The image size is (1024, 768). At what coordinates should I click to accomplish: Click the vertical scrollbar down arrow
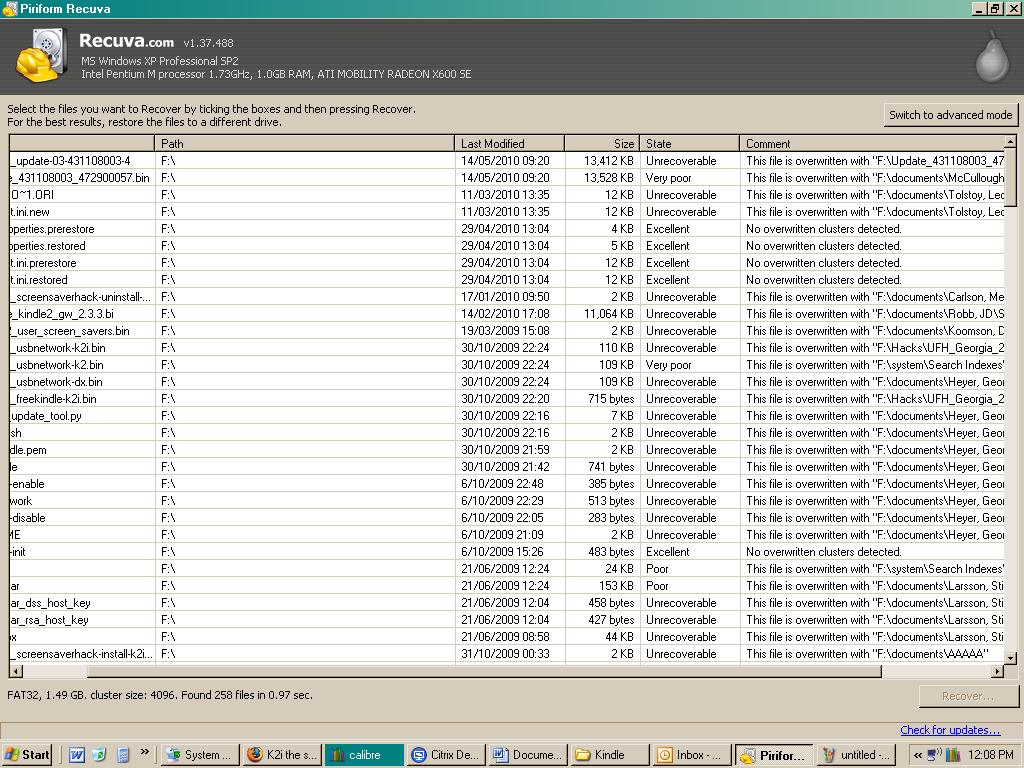click(1010, 657)
